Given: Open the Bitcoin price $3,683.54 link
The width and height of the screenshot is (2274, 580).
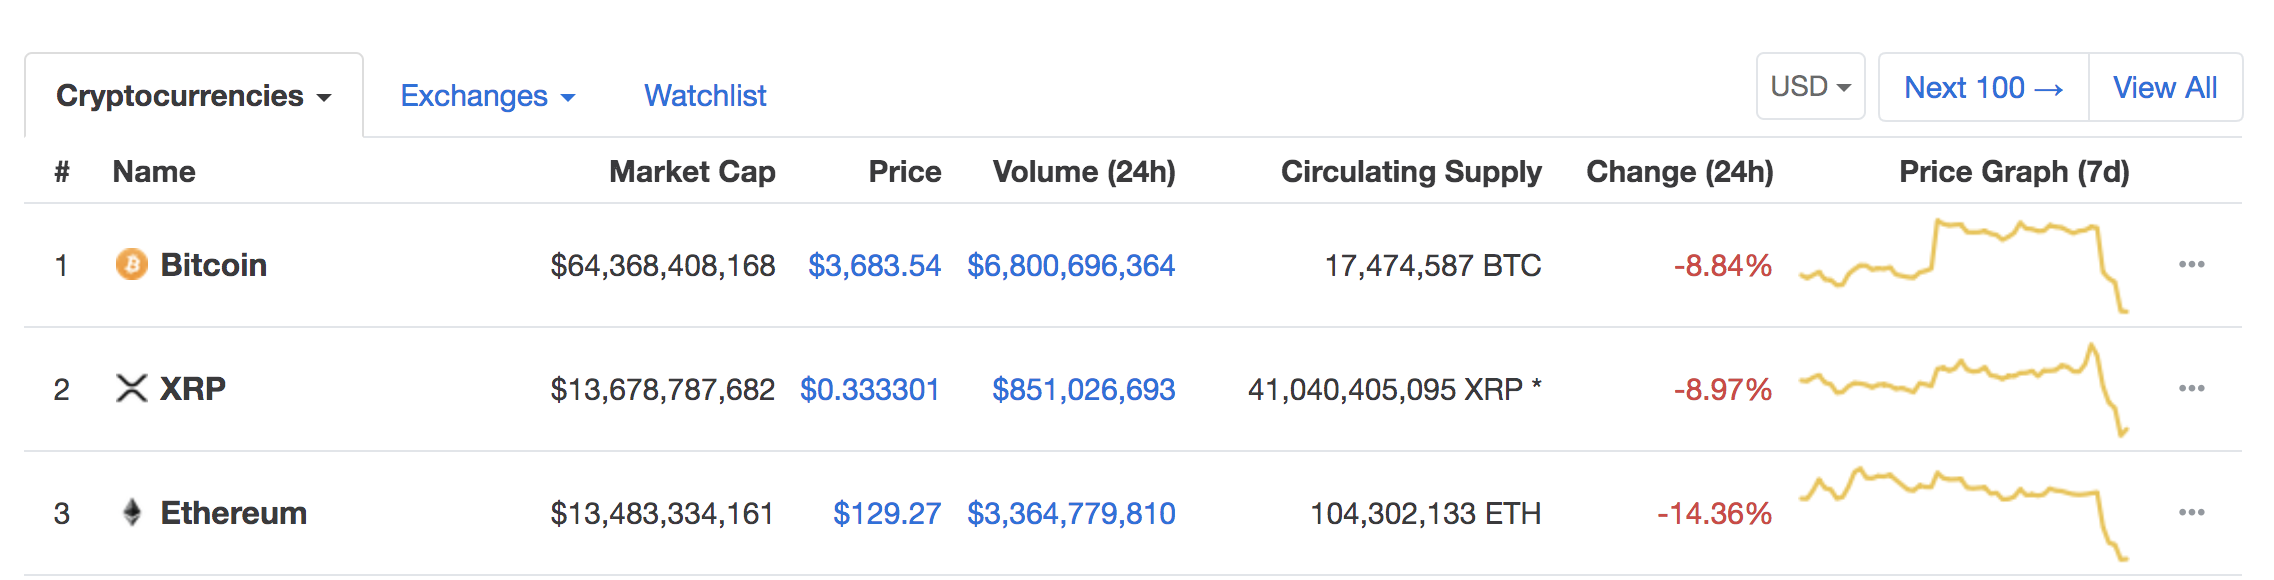Looking at the screenshot, I should pos(874,265).
